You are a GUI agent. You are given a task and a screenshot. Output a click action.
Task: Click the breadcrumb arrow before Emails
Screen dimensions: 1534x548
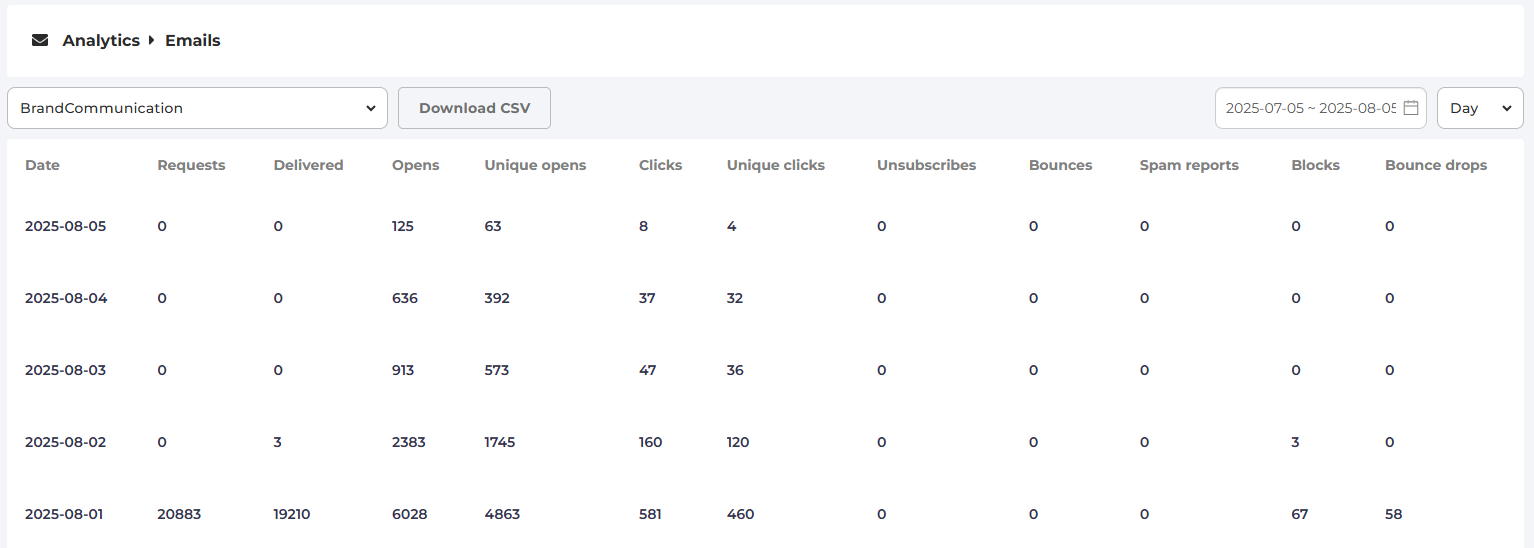click(152, 41)
